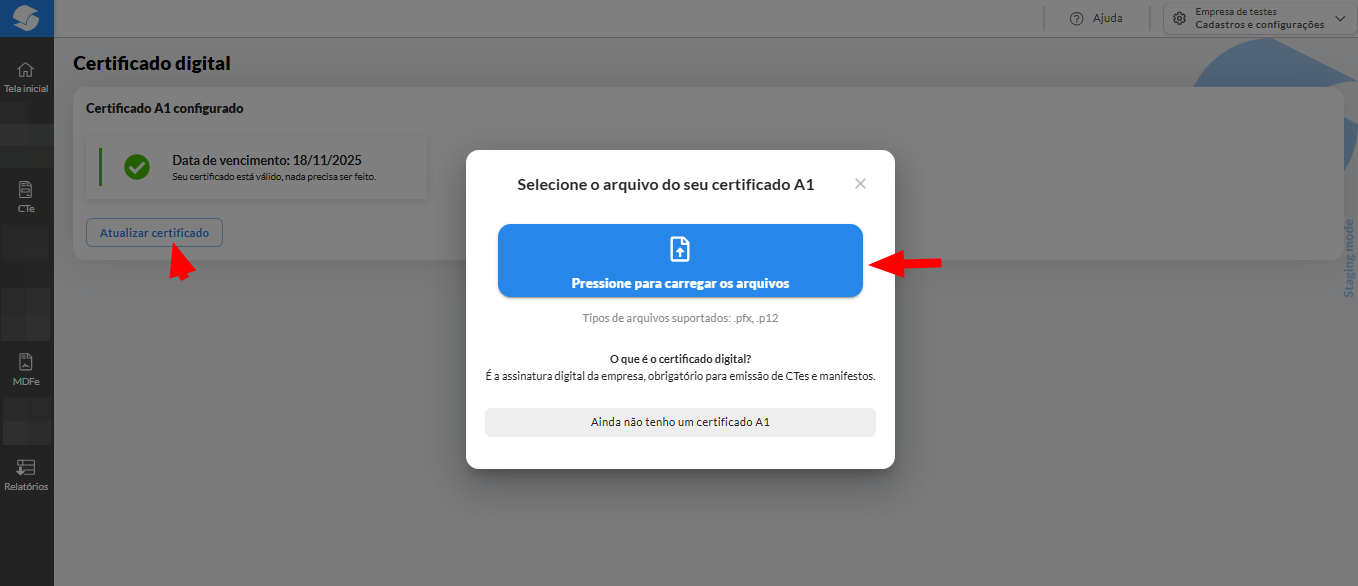
Task: Click the app logo in the top-left corner
Action: tap(26, 18)
